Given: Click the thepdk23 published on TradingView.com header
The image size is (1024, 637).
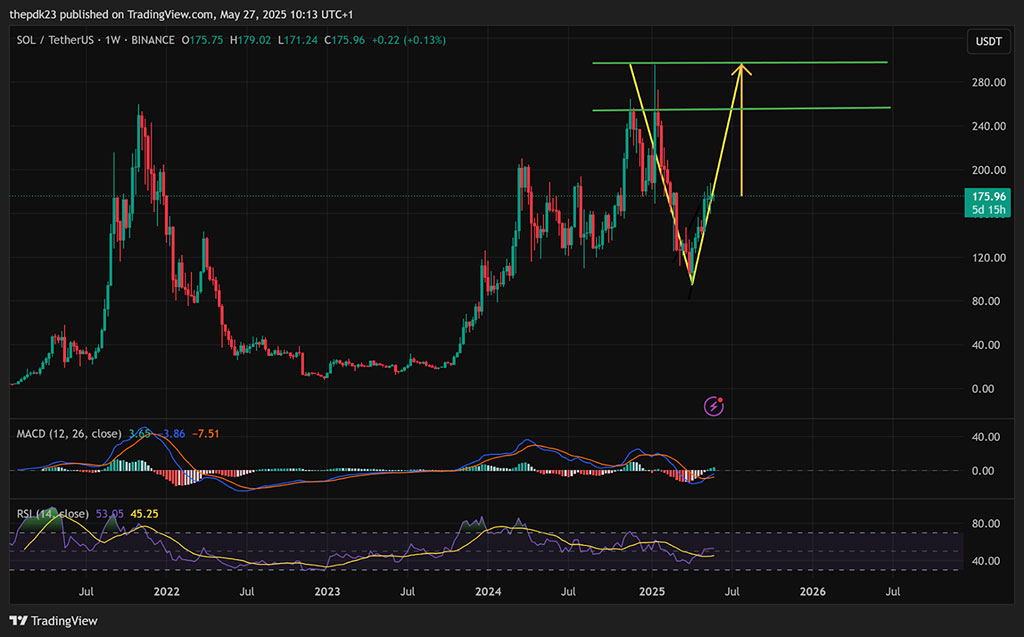Looking at the screenshot, I should tap(181, 14).
